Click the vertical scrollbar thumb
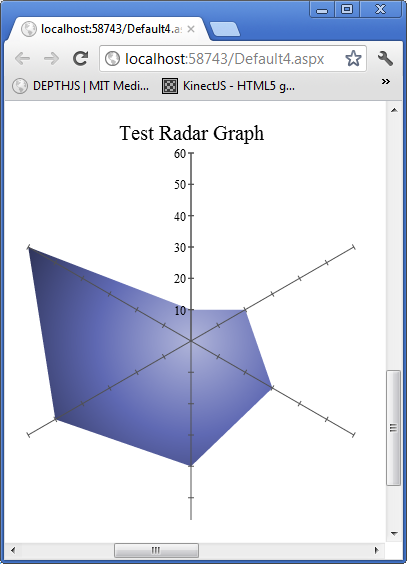The image size is (407, 564). (x=394, y=428)
